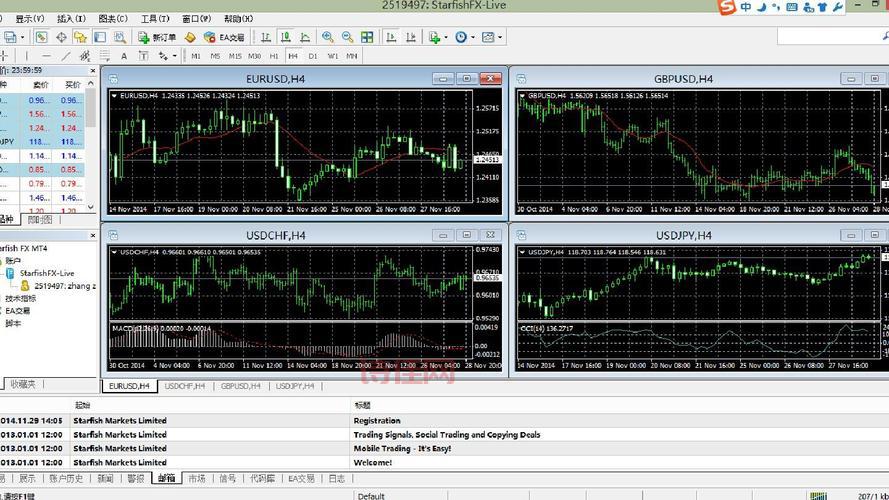Switch to the 账户历史 terminal tab

66,478
